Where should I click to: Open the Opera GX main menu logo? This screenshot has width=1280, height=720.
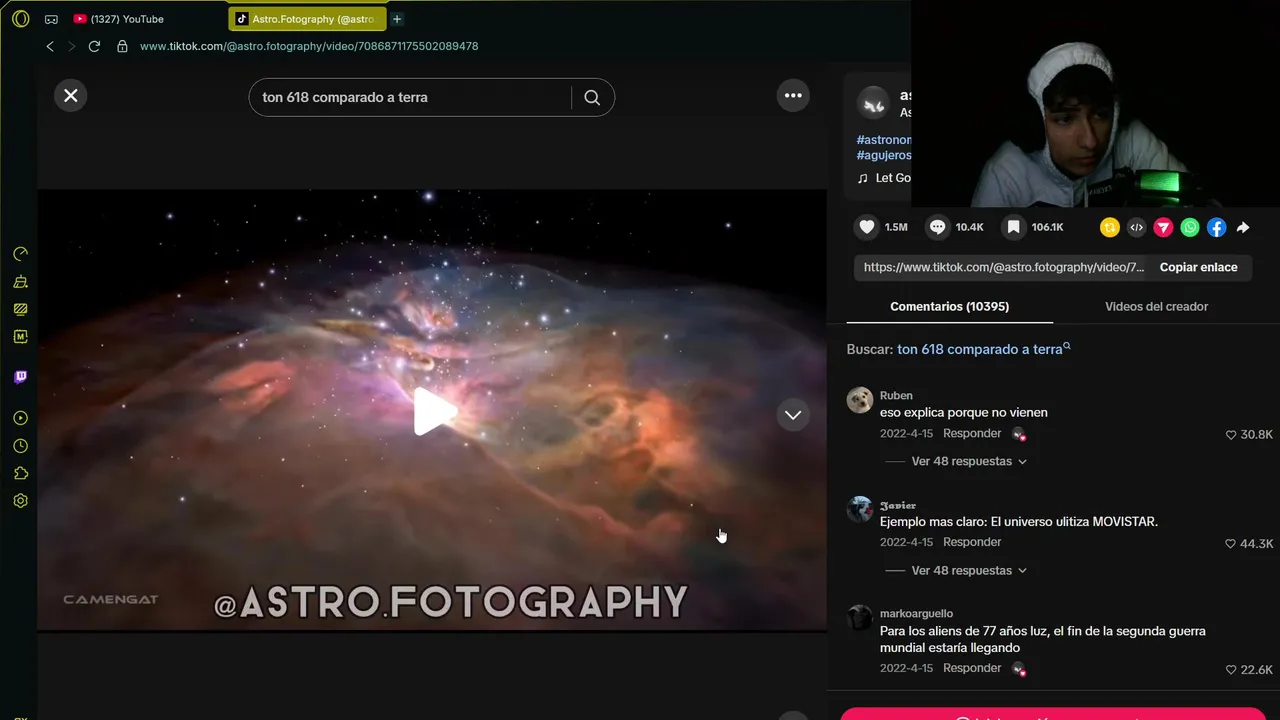point(20,19)
